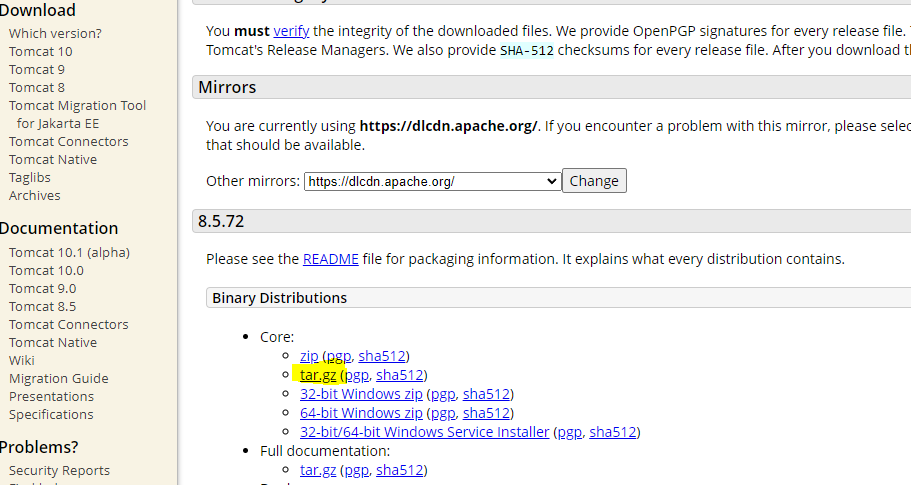Screen dimensions: 911x485
Task: Click the Documentation sidebar heading
Action: coord(59,228)
